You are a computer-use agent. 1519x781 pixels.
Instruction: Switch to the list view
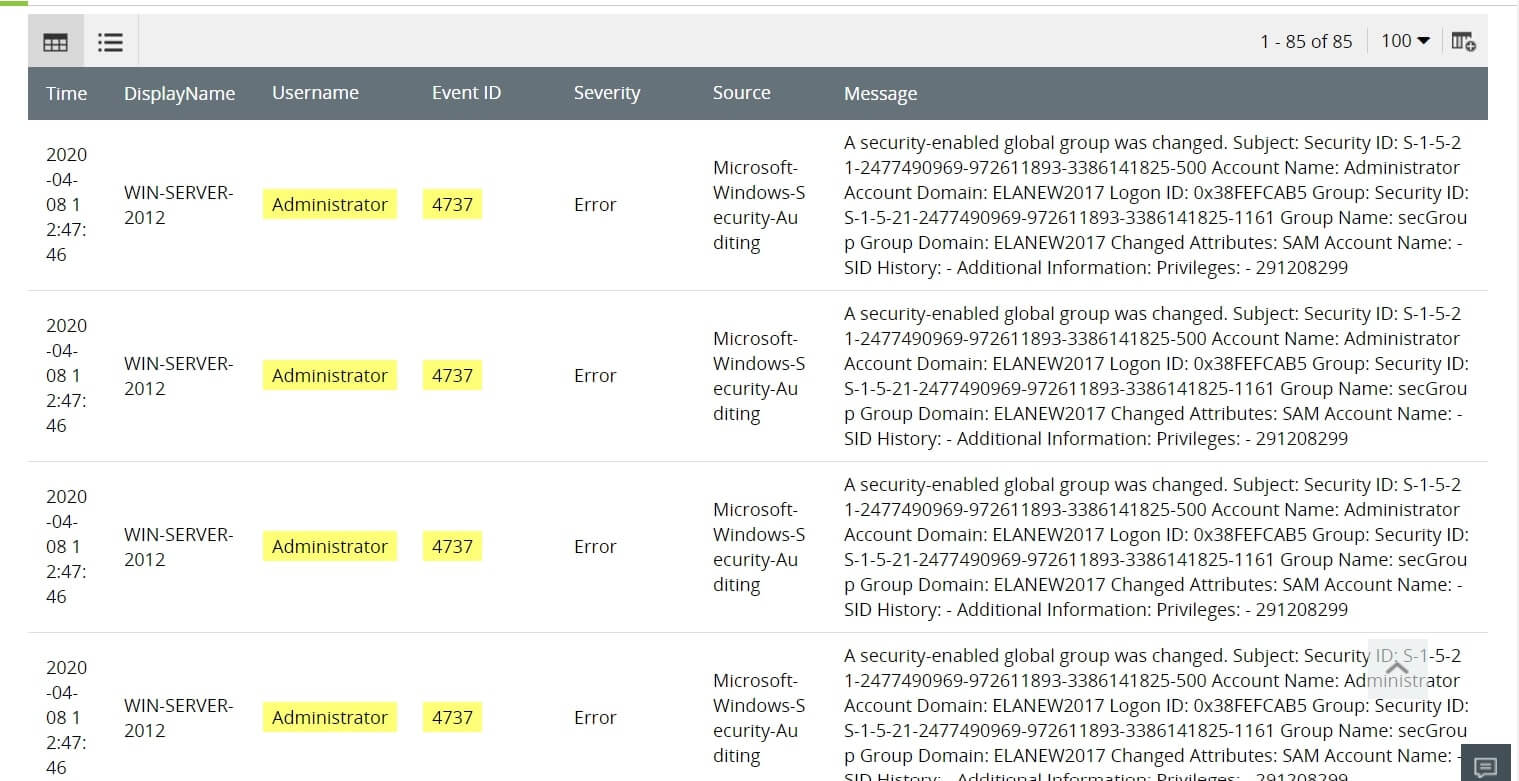click(110, 42)
